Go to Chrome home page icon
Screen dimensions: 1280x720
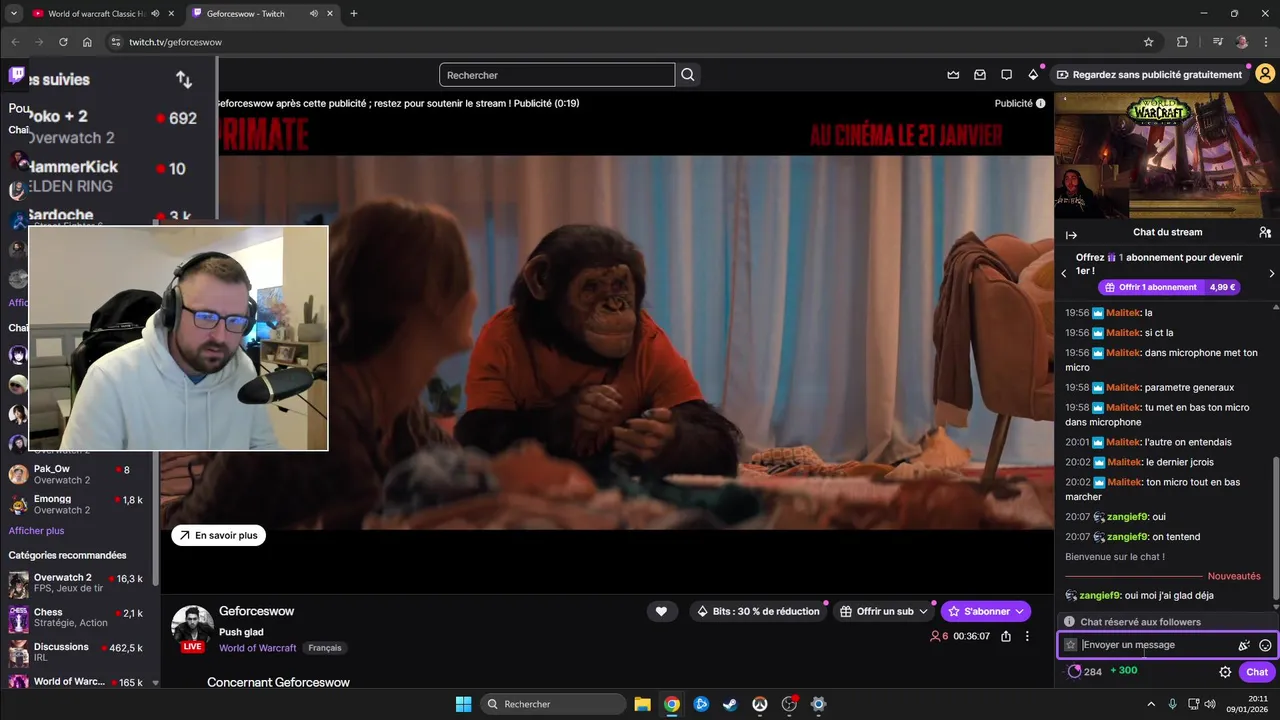point(87,42)
